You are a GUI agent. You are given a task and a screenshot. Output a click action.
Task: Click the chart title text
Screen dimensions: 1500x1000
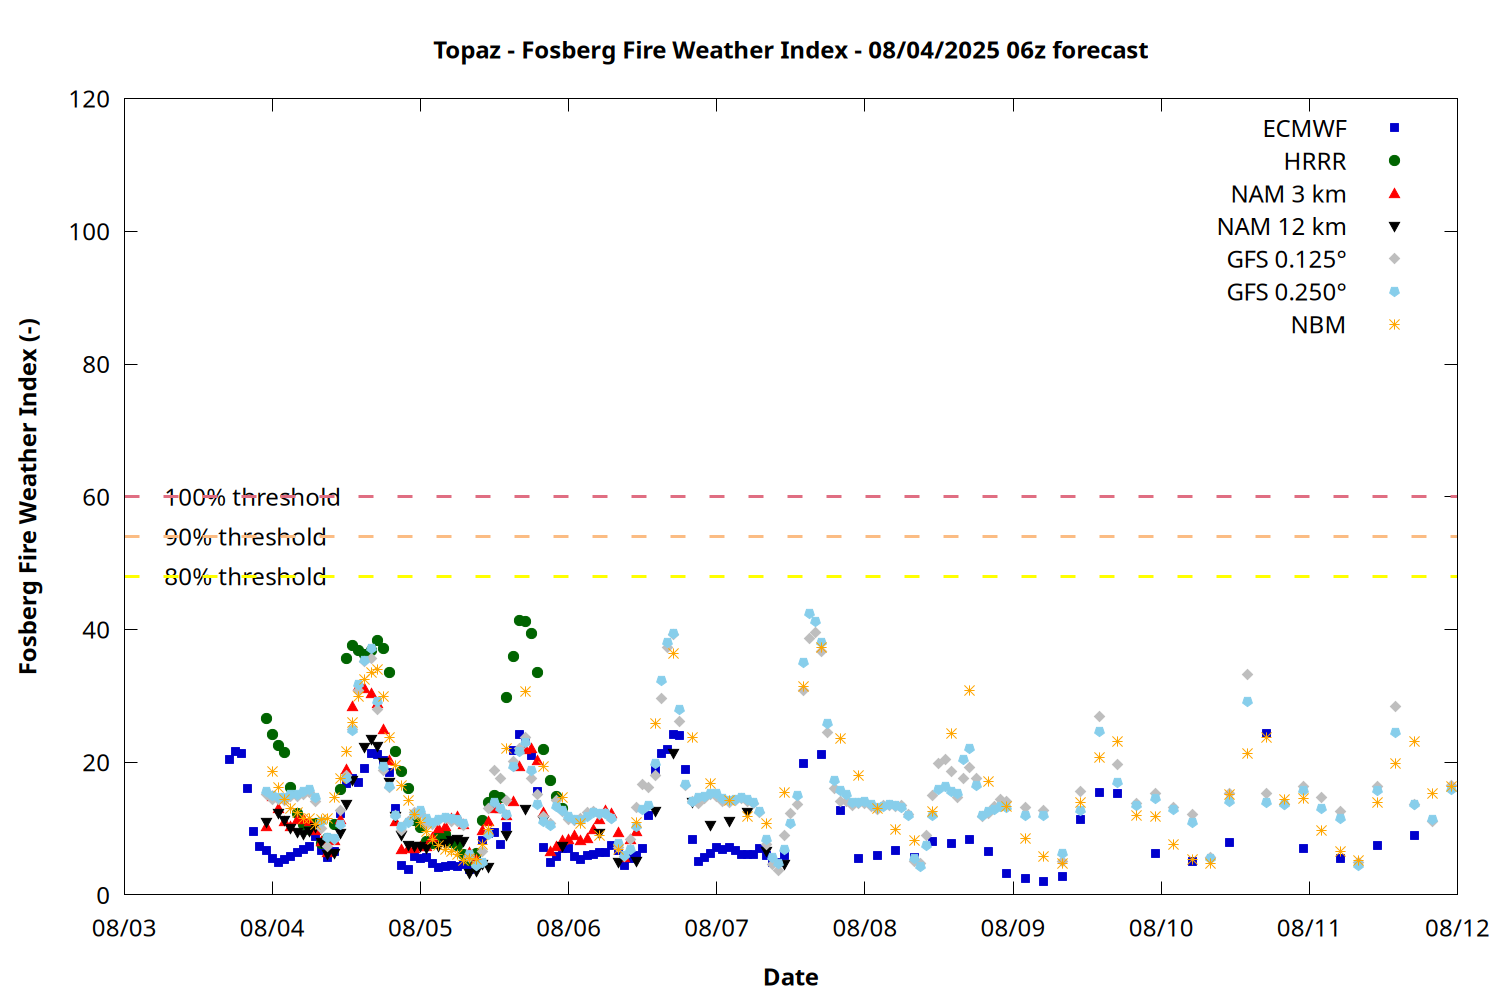click(790, 50)
